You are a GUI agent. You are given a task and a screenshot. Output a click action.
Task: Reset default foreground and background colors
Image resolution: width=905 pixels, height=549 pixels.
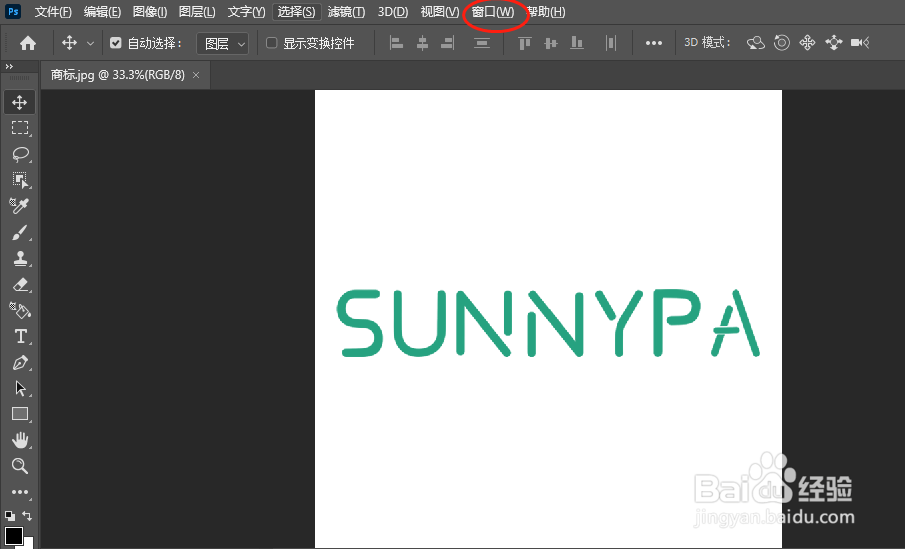point(10,516)
